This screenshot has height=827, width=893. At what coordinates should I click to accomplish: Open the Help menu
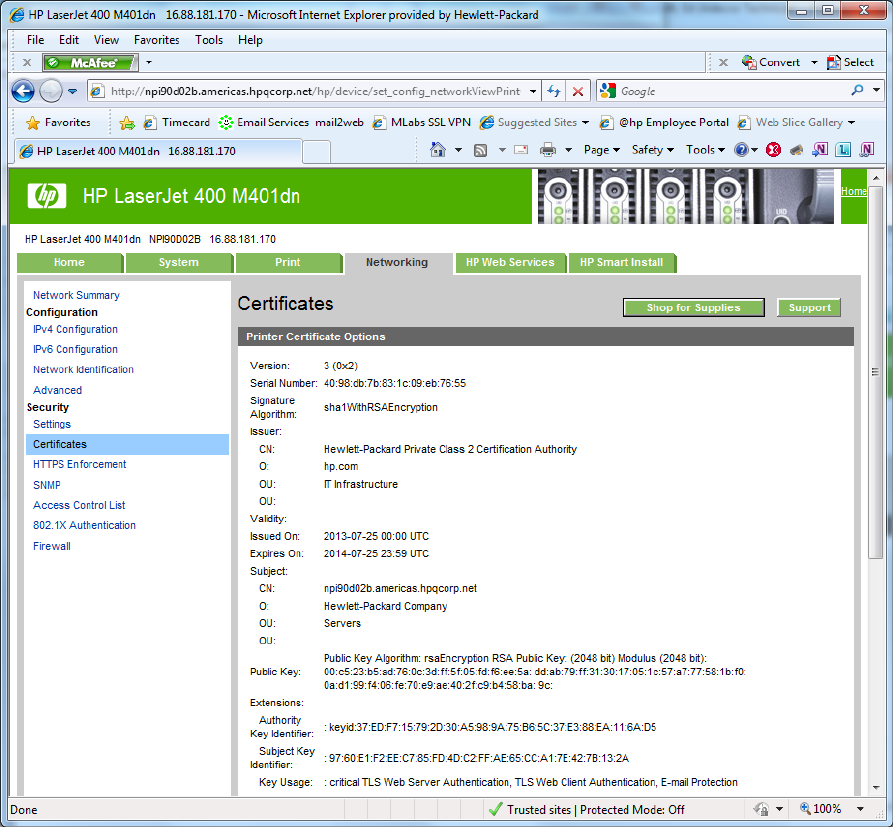tap(250, 40)
